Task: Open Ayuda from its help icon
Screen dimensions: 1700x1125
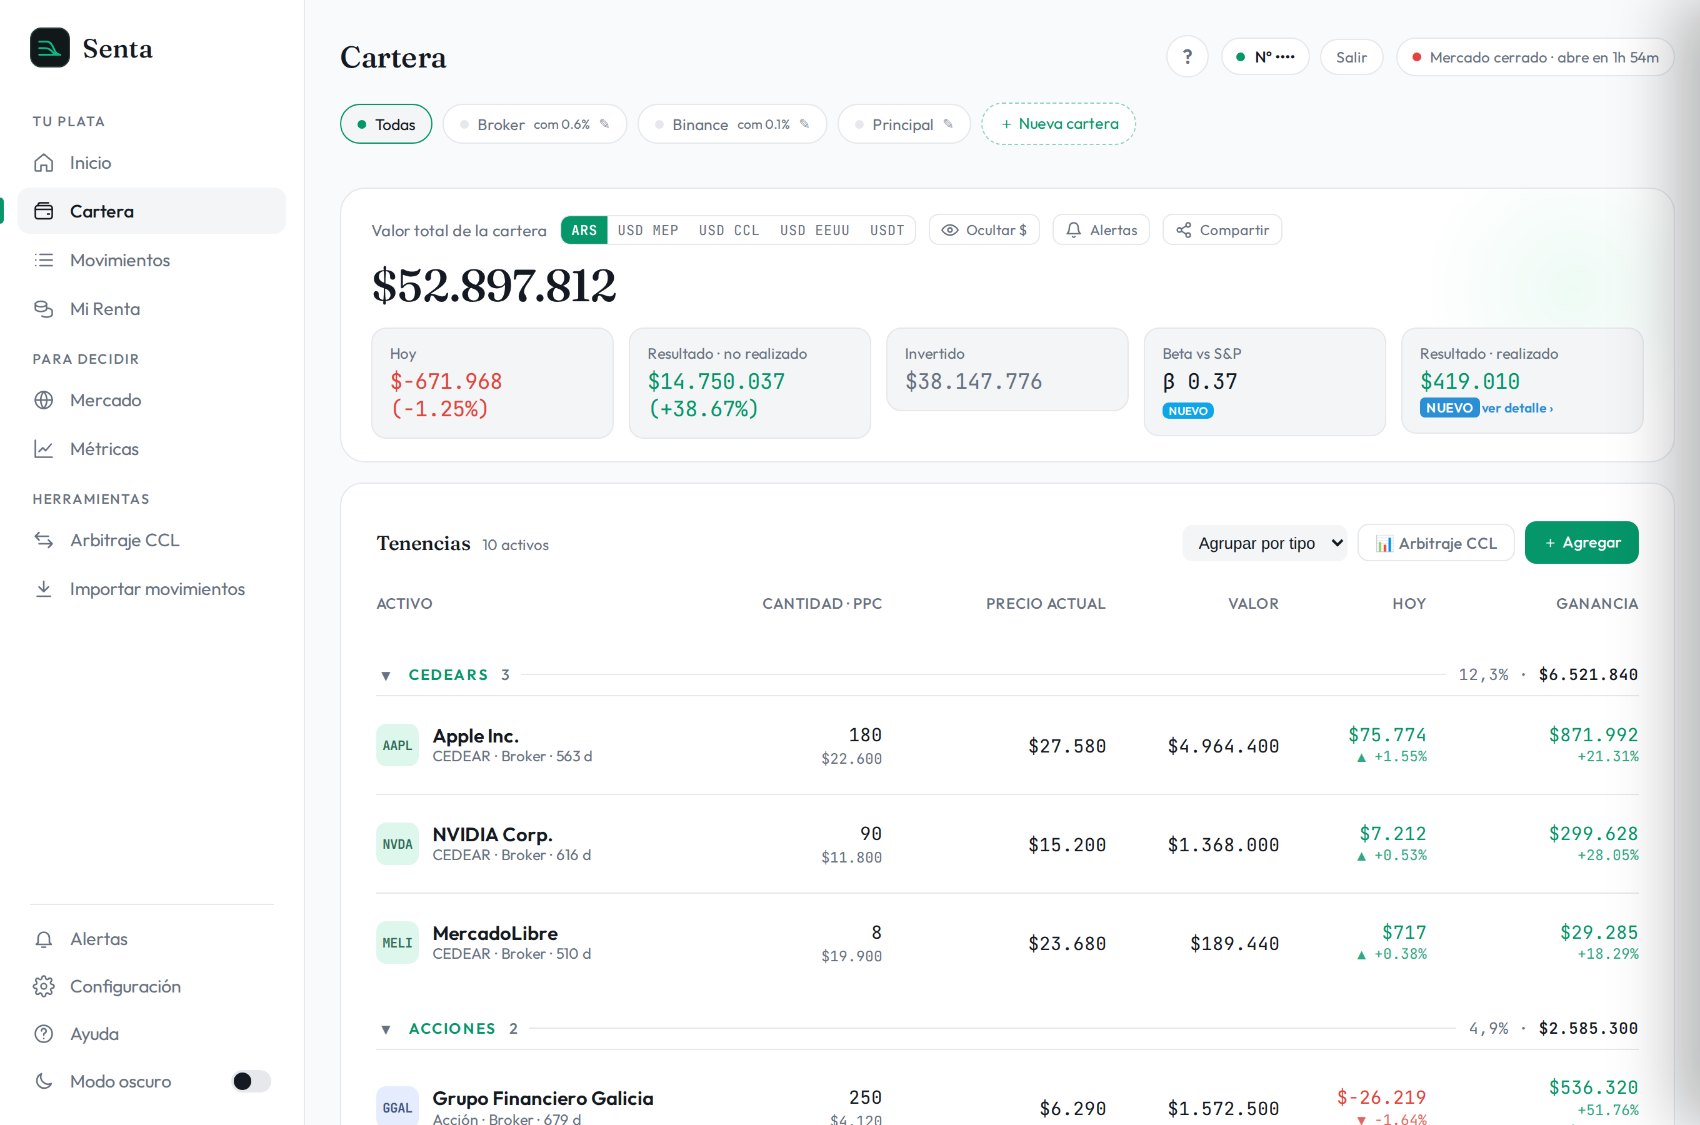Action: [x=44, y=1034]
